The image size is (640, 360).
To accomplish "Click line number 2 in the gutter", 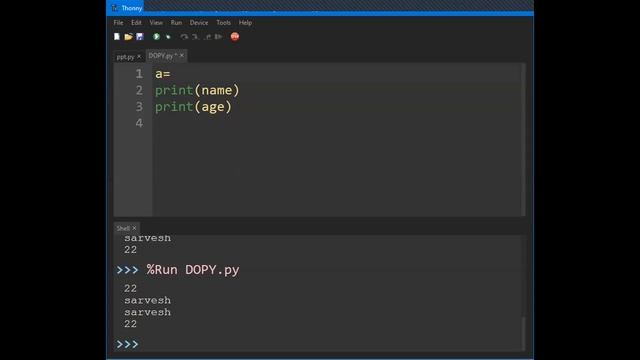I will click(139, 90).
